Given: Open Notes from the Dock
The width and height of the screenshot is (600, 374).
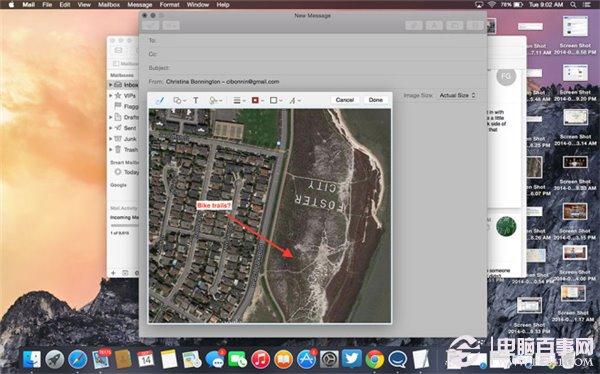Looking at the screenshot, I should click(x=169, y=359).
